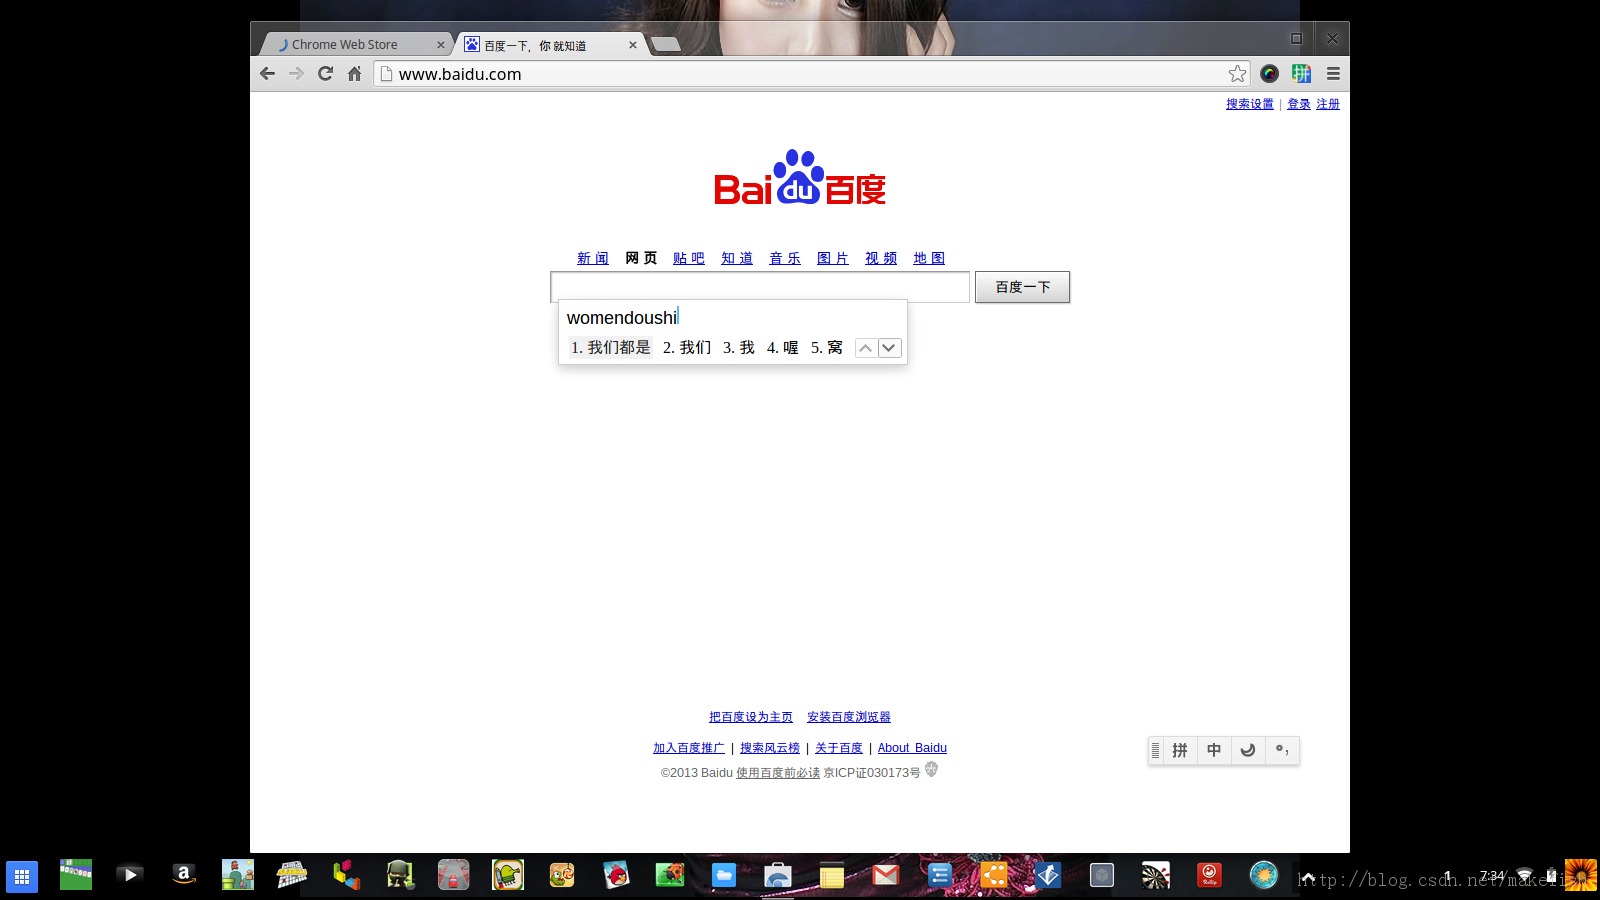Choose candidate 4 喔
The image size is (1600, 900).
tap(783, 348)
